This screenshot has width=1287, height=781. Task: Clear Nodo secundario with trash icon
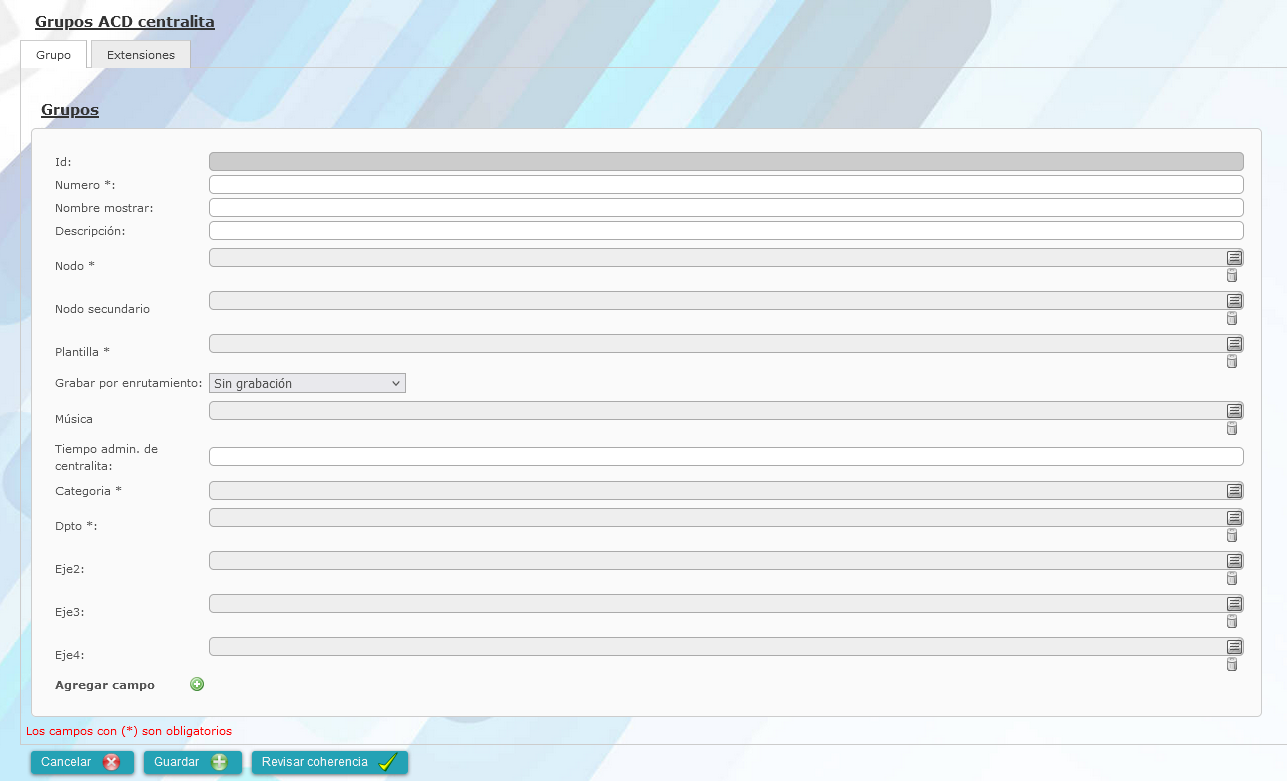coord(1232,318)
